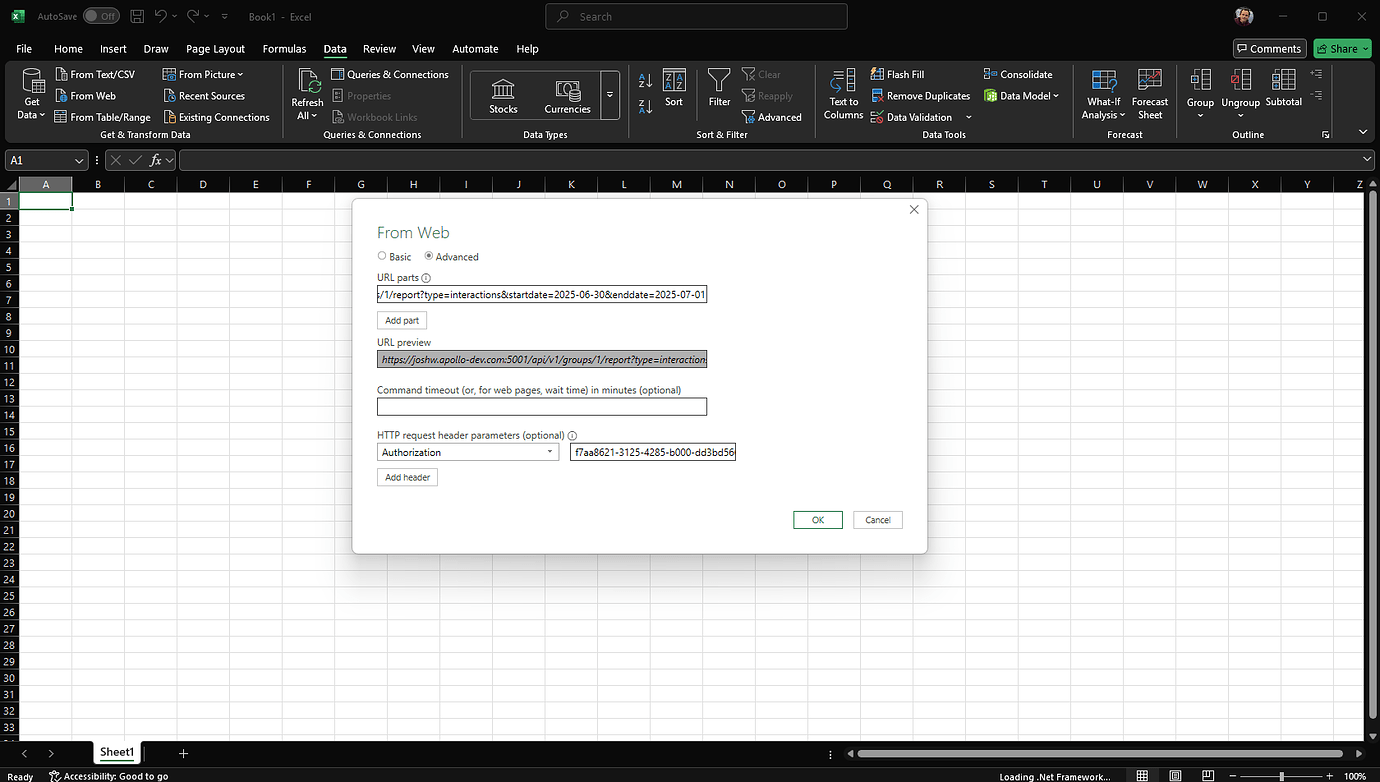Select the Advanced radio button
Viewport: 1380px width, 782px height.
[x=428, y=256]
